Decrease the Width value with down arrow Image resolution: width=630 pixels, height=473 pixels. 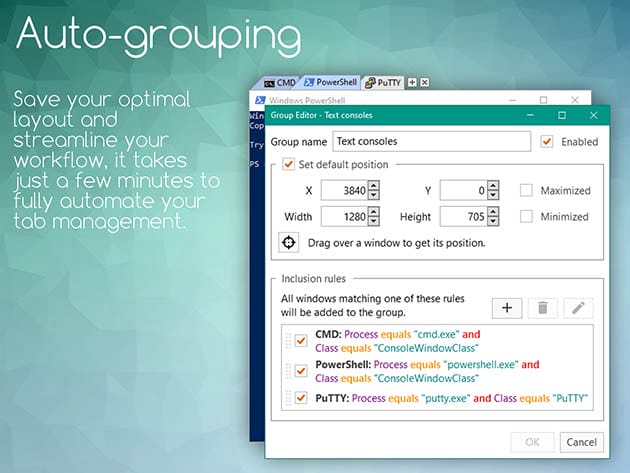pos(373,220)
